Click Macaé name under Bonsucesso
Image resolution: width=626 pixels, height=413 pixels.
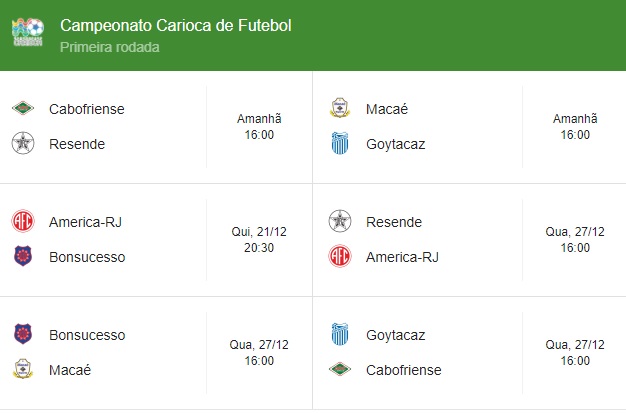pos(70,370)
